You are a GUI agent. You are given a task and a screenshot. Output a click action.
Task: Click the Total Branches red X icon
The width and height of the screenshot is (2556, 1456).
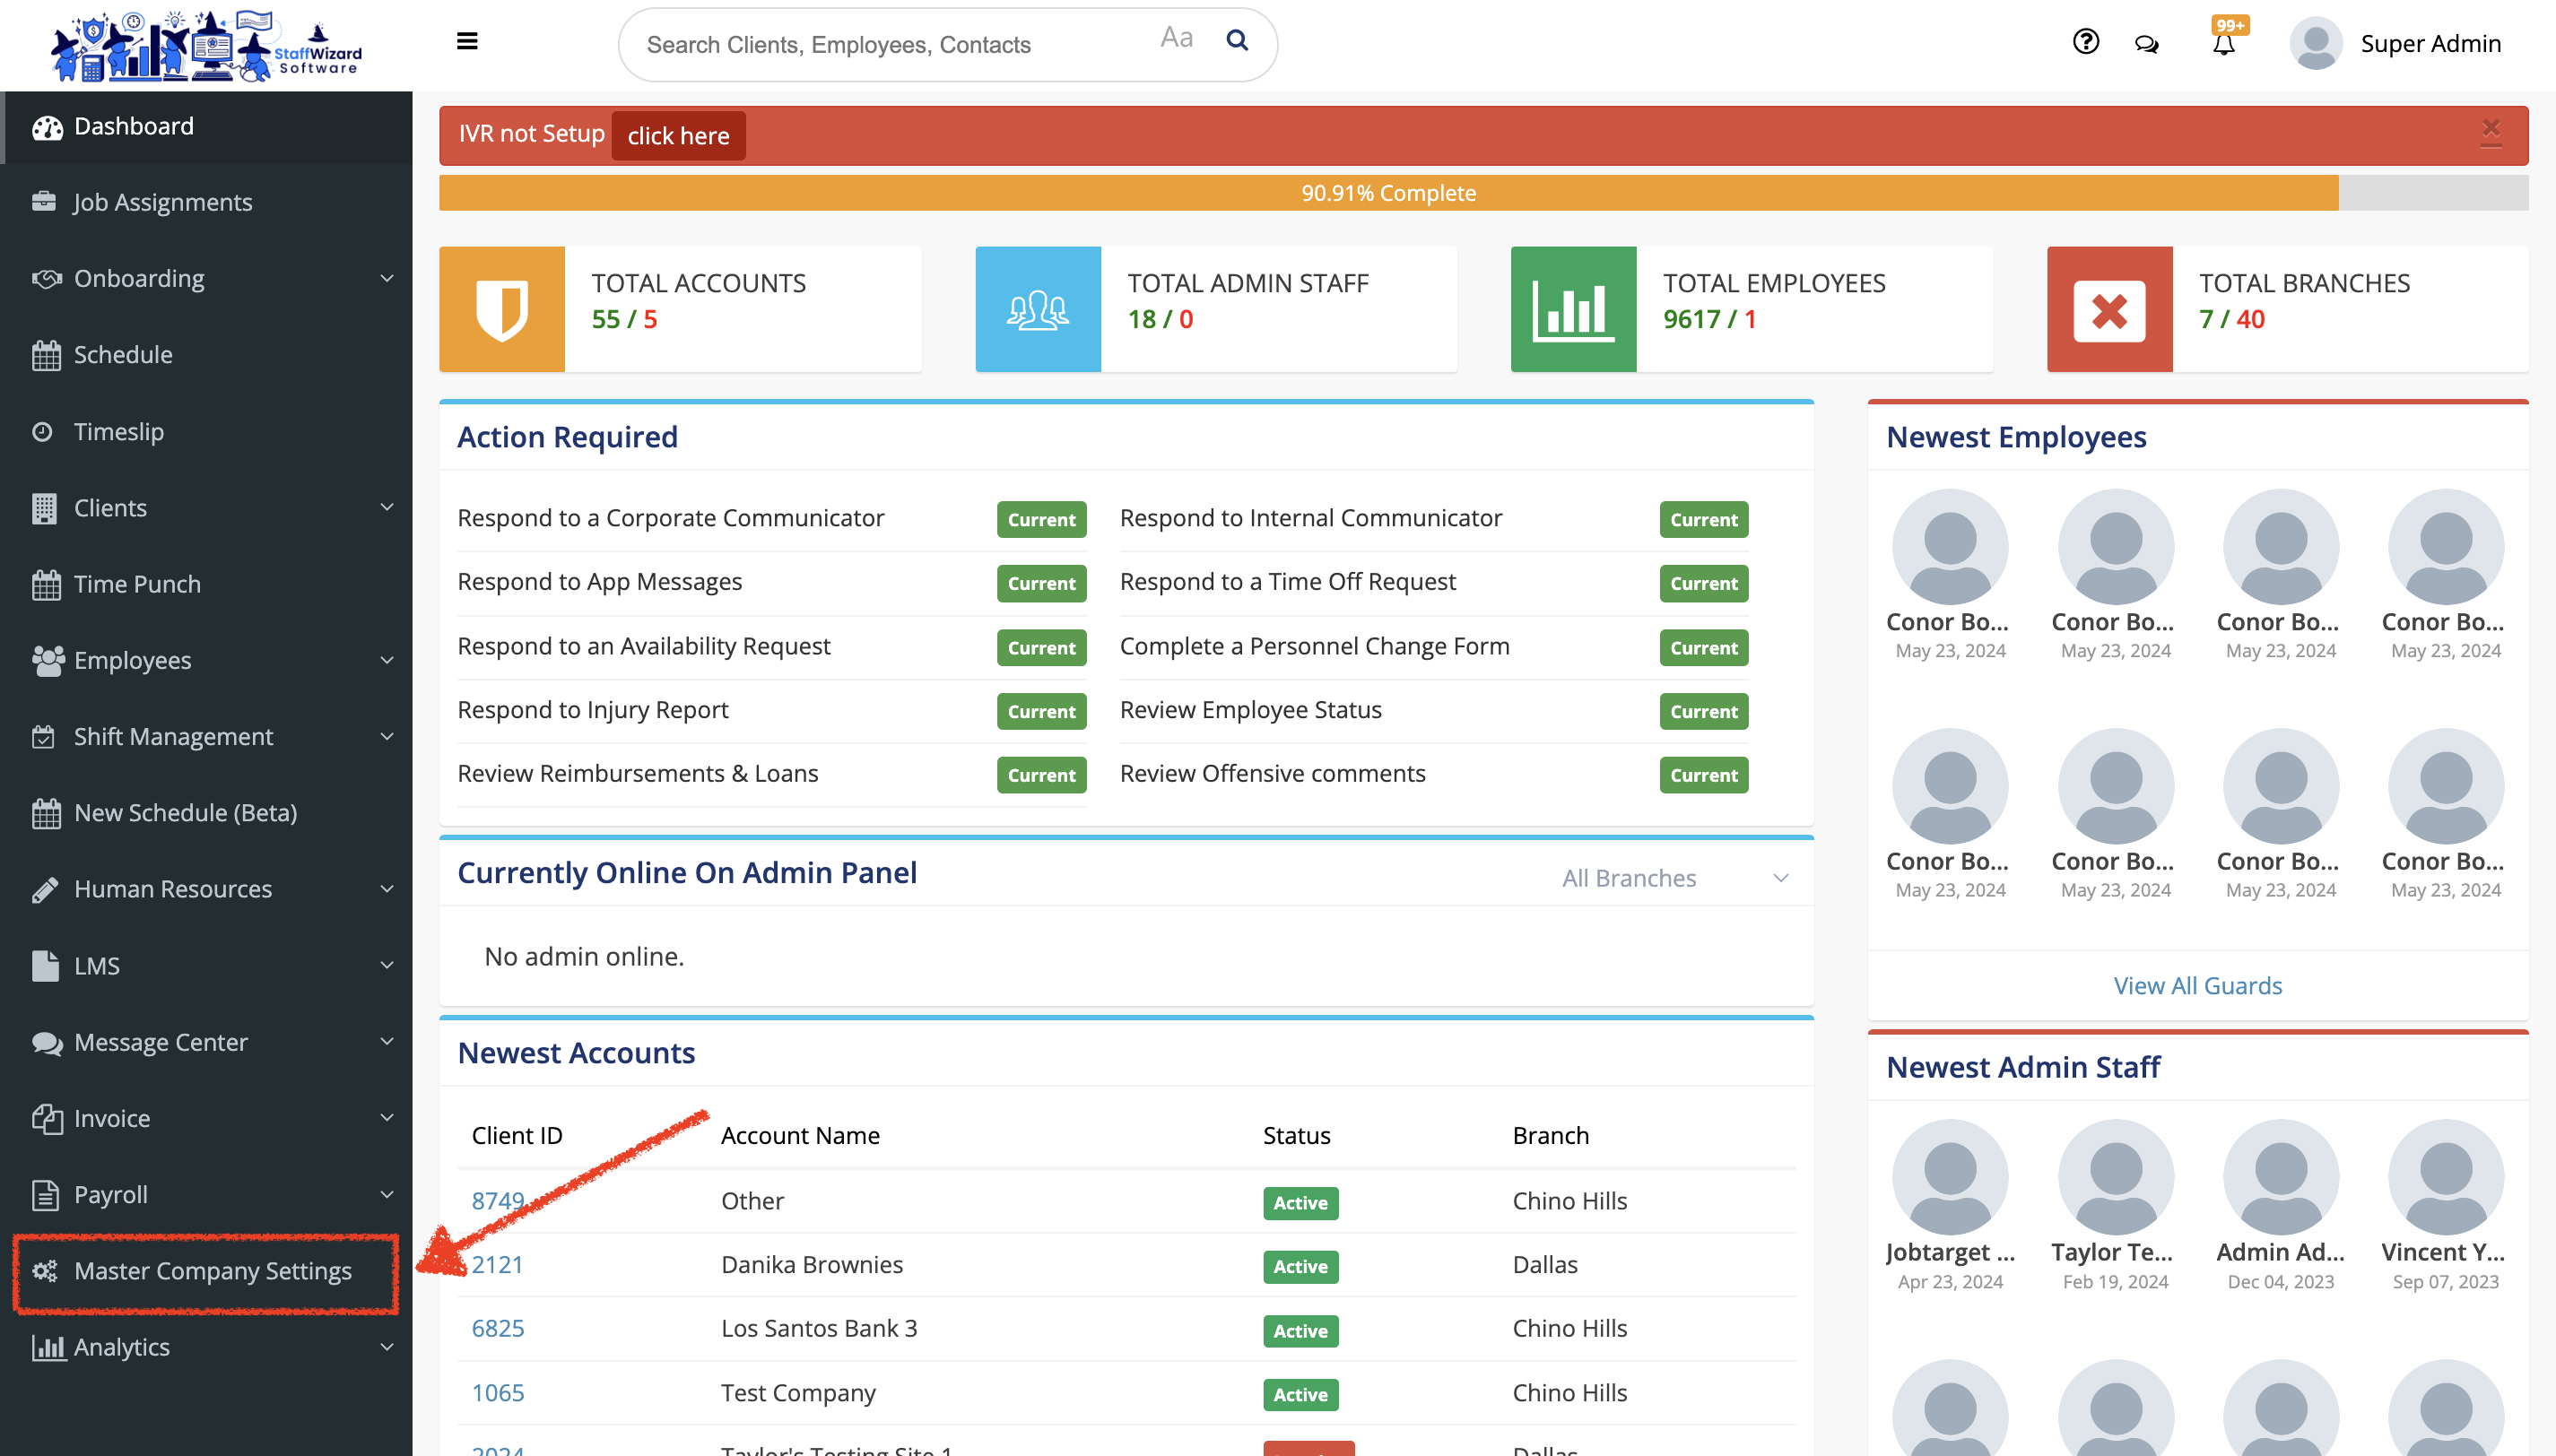[2109, 310]
